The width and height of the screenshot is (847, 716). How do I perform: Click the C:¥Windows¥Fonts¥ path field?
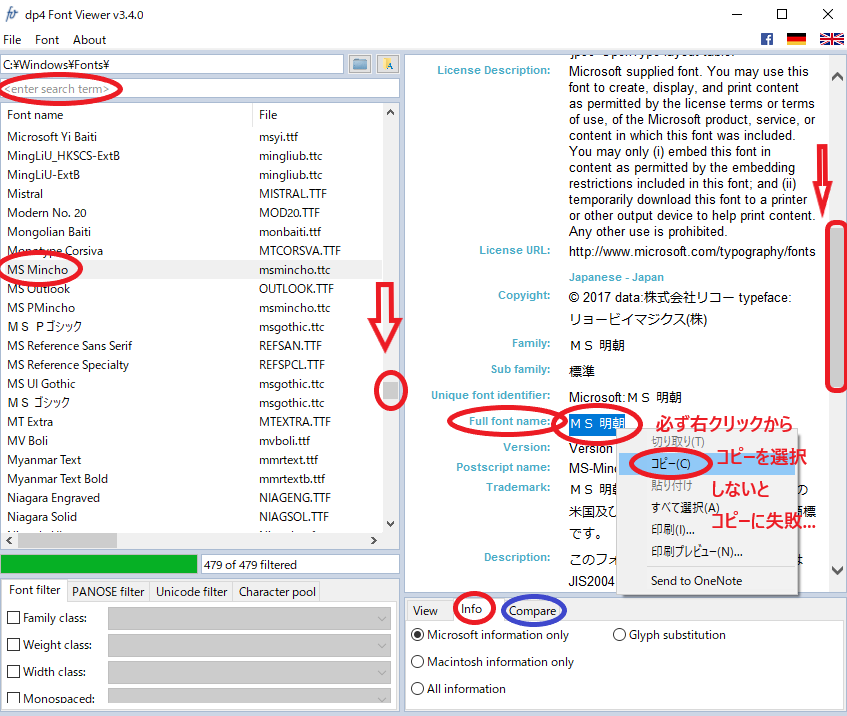pos(172,64)
